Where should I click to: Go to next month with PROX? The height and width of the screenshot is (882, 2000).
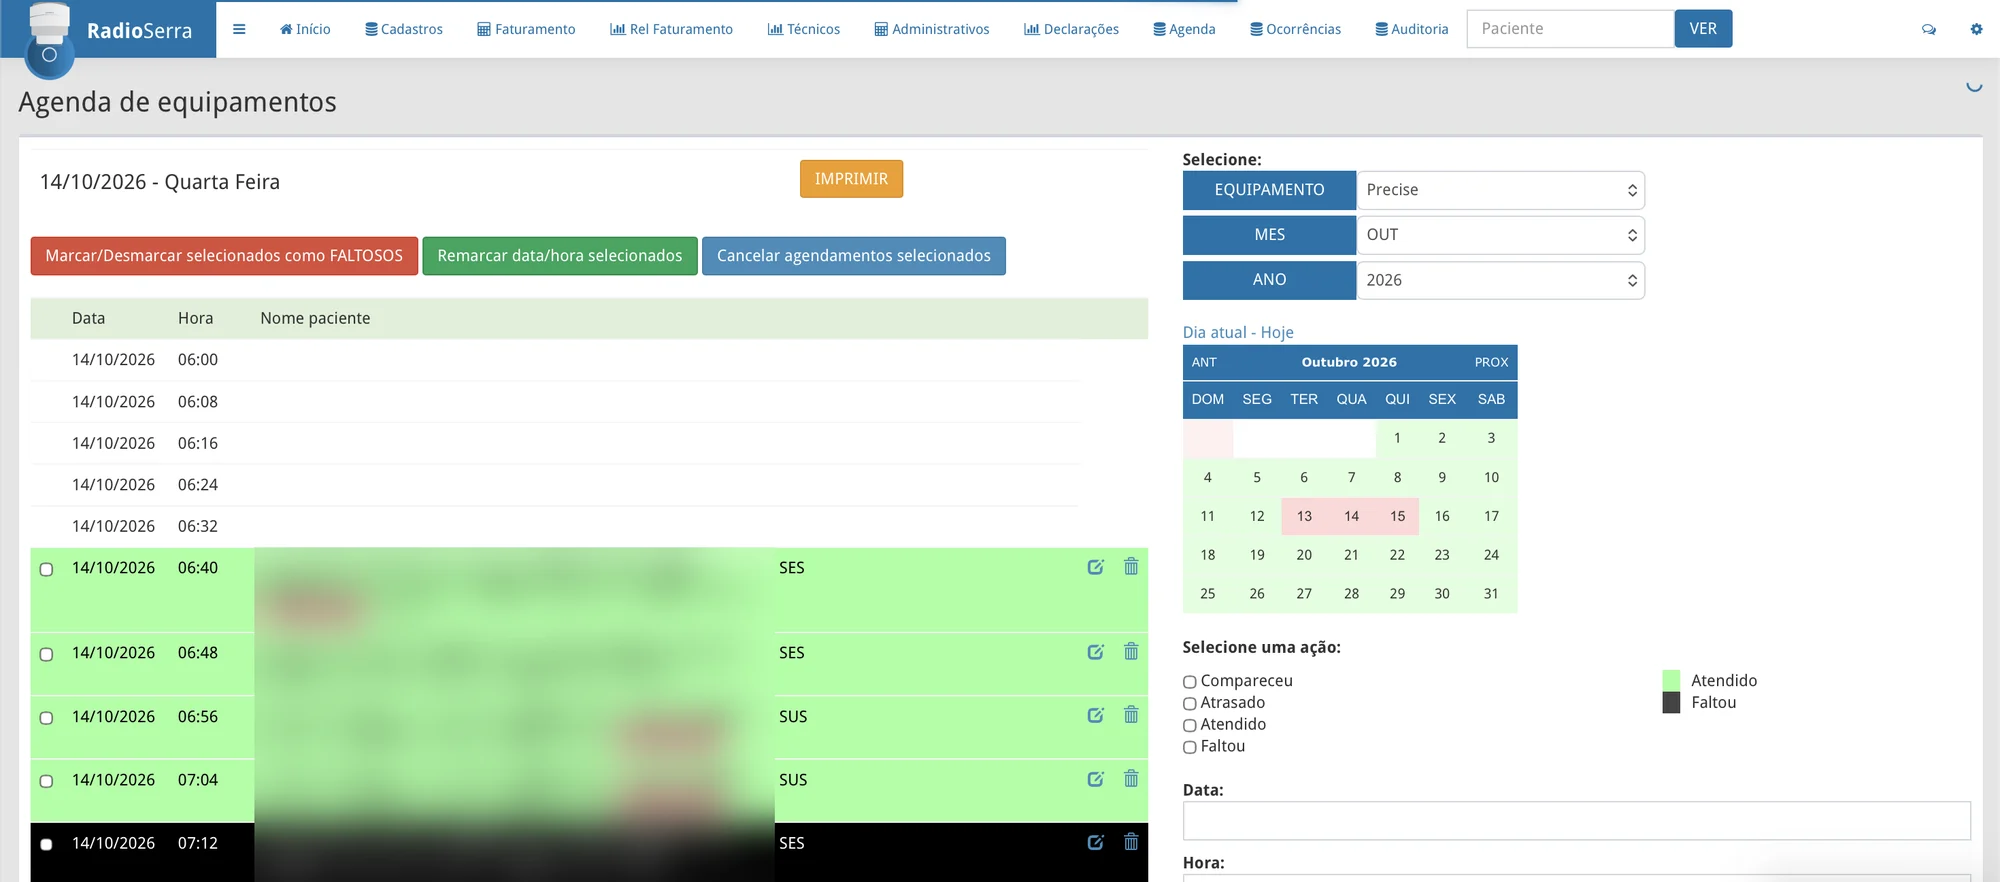tap(1491, 362)
